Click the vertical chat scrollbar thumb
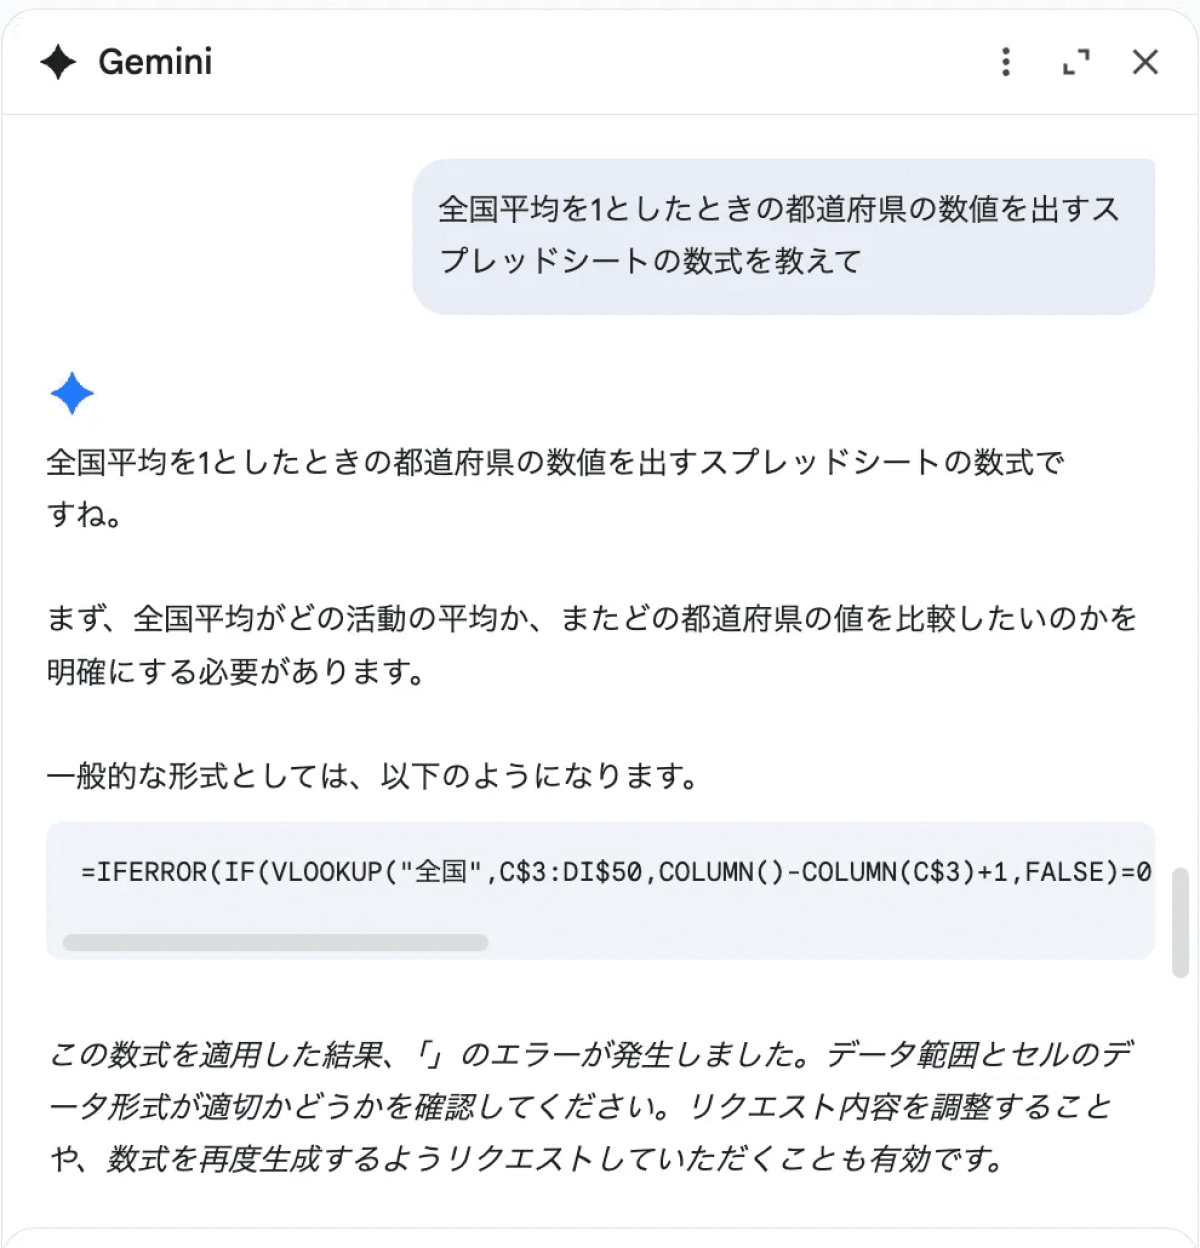1200x1248 pixels. coord(1180,922)
